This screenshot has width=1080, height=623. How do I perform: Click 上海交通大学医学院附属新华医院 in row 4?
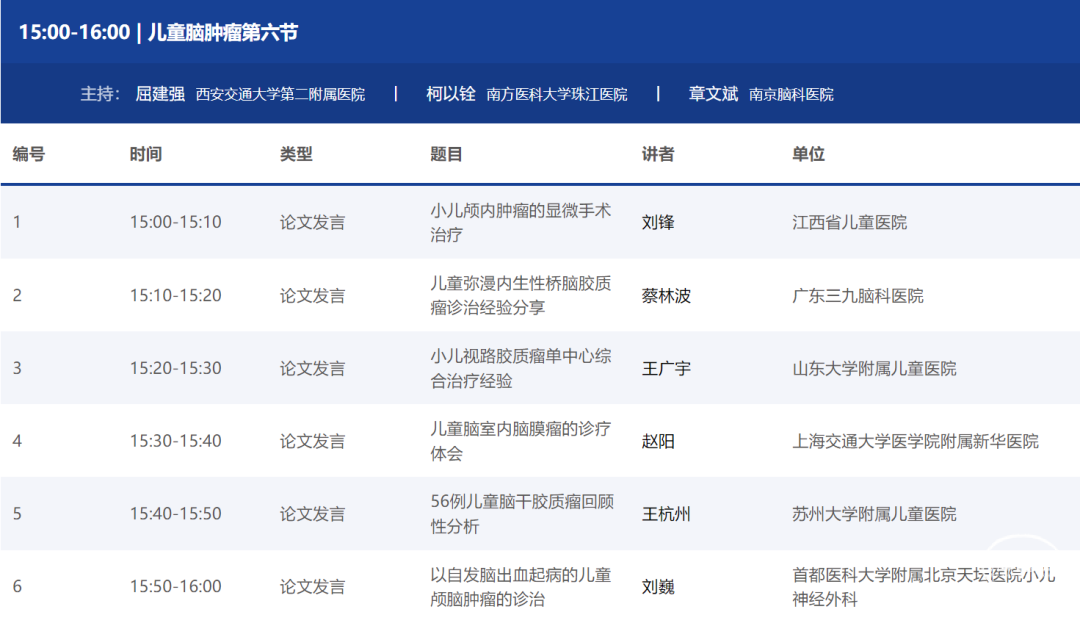click(915, 441)
